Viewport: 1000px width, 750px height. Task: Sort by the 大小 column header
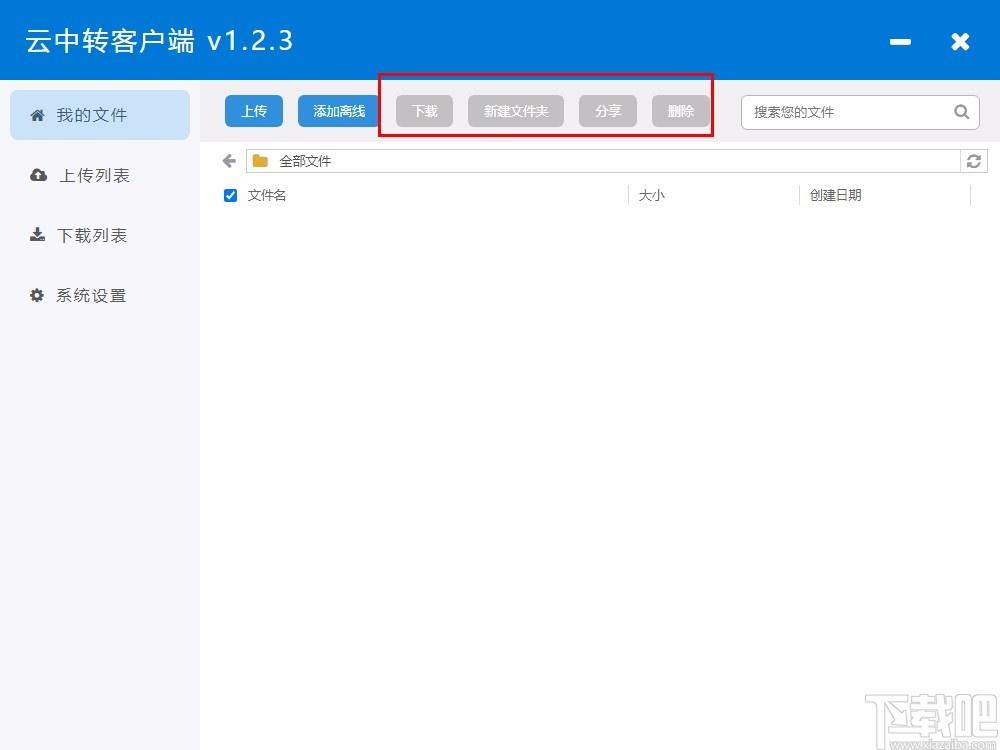pos(651,195)
